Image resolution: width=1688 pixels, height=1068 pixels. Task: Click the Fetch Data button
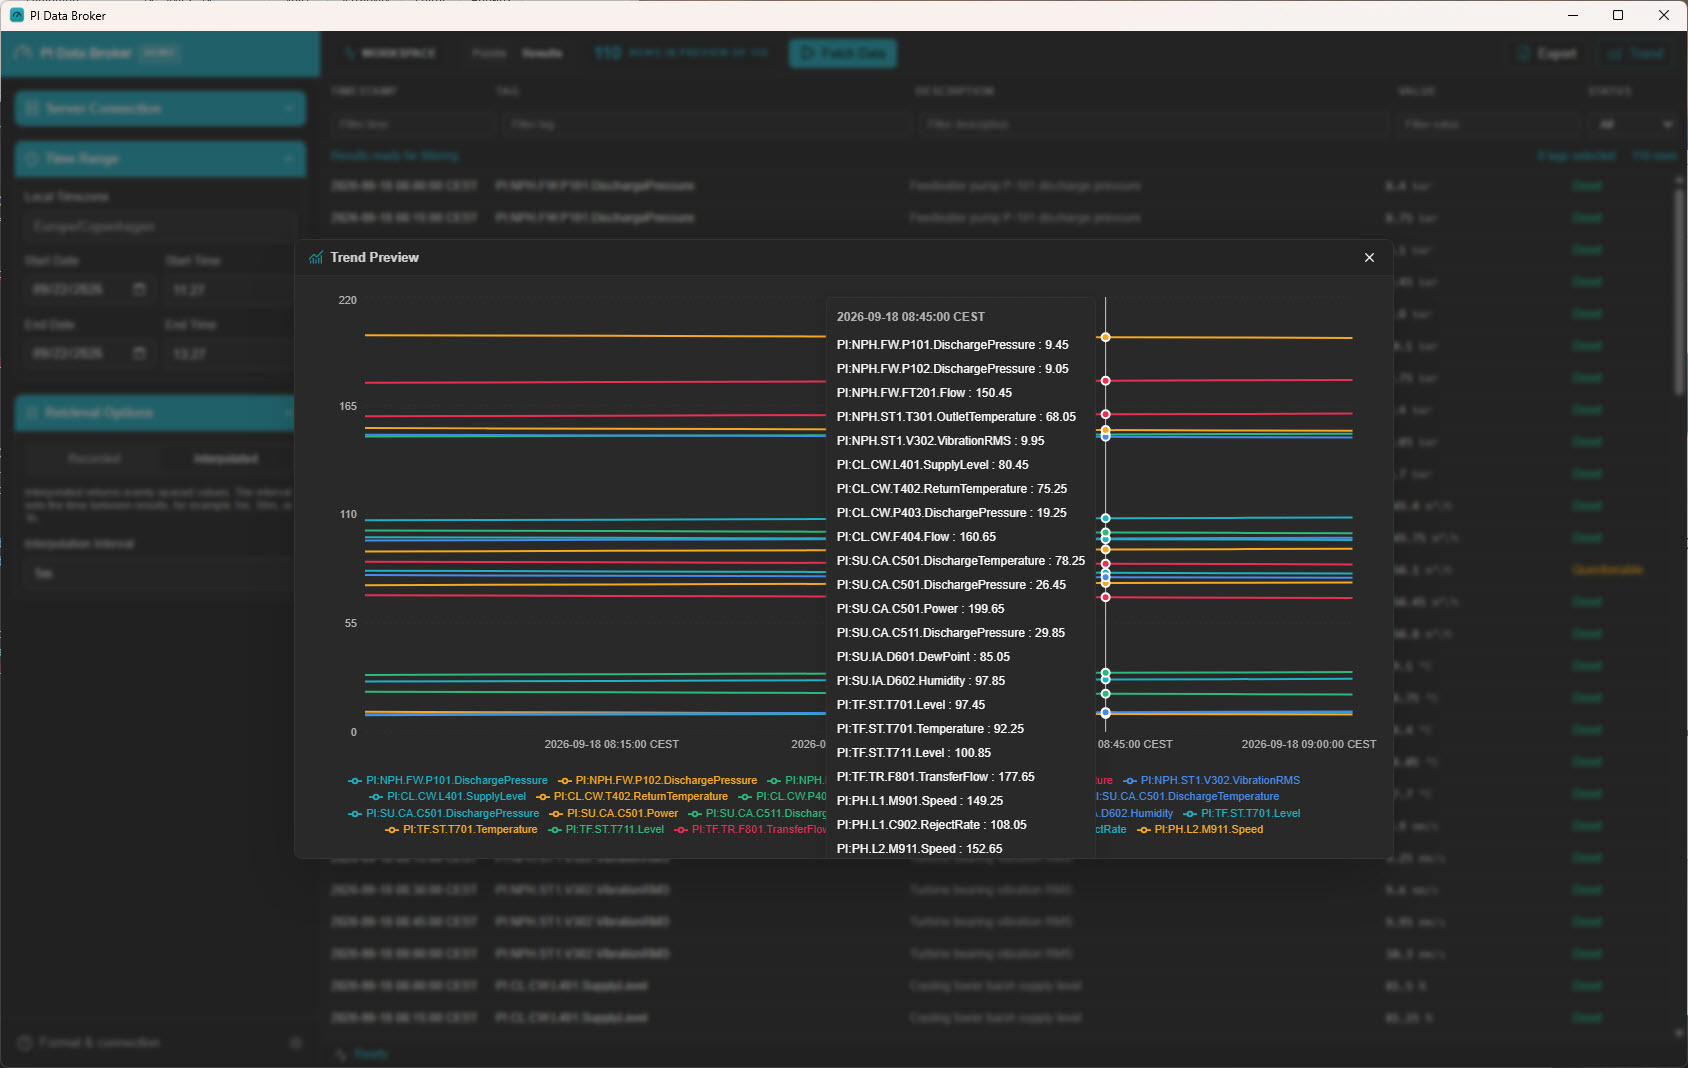pos(843,54)
